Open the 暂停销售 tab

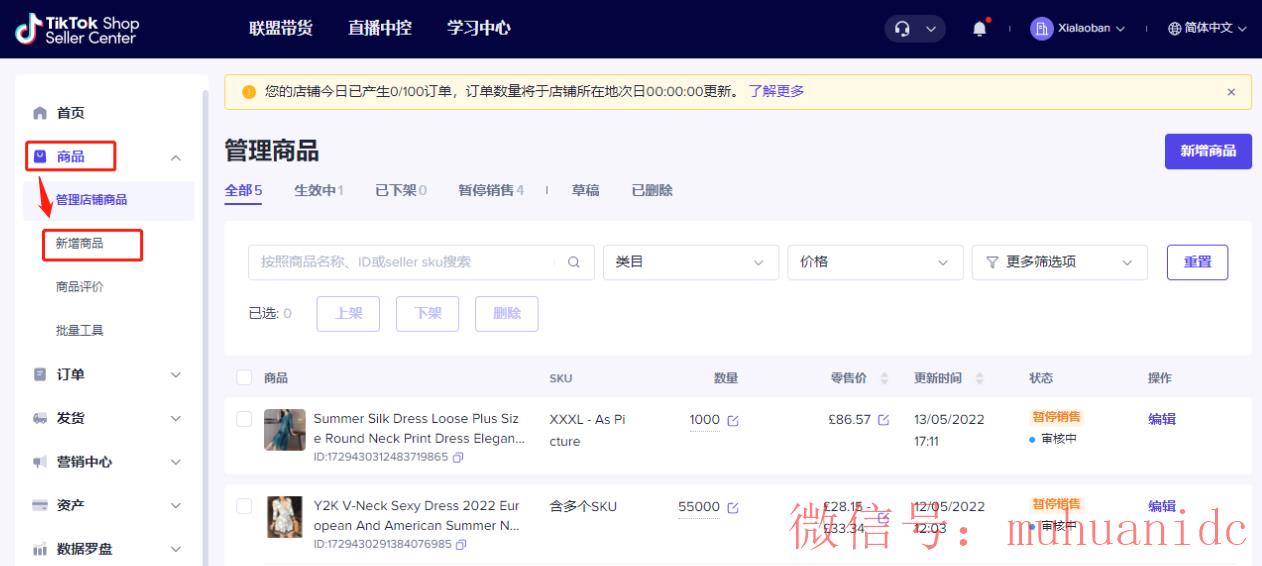(490, 190)
